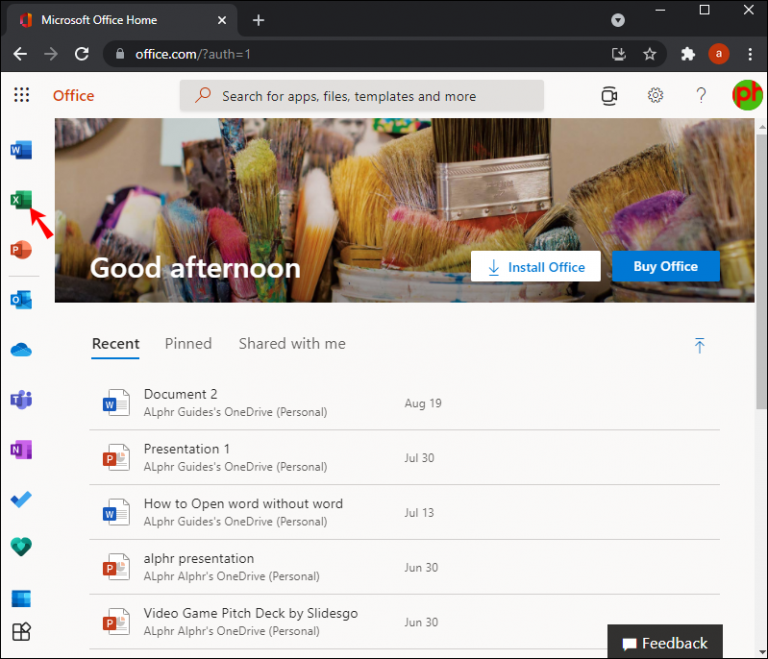This screenshot has width=768, height=659.
Task: Click the Install Office button
Action: [x=535, y=267]
